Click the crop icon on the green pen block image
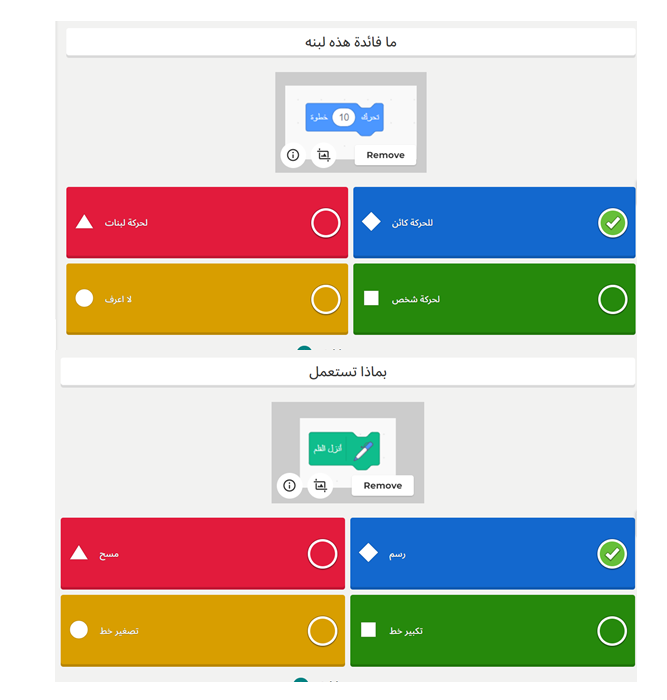Image resolution: width=667 pixels, height=700 pixels. pos(320,485)
